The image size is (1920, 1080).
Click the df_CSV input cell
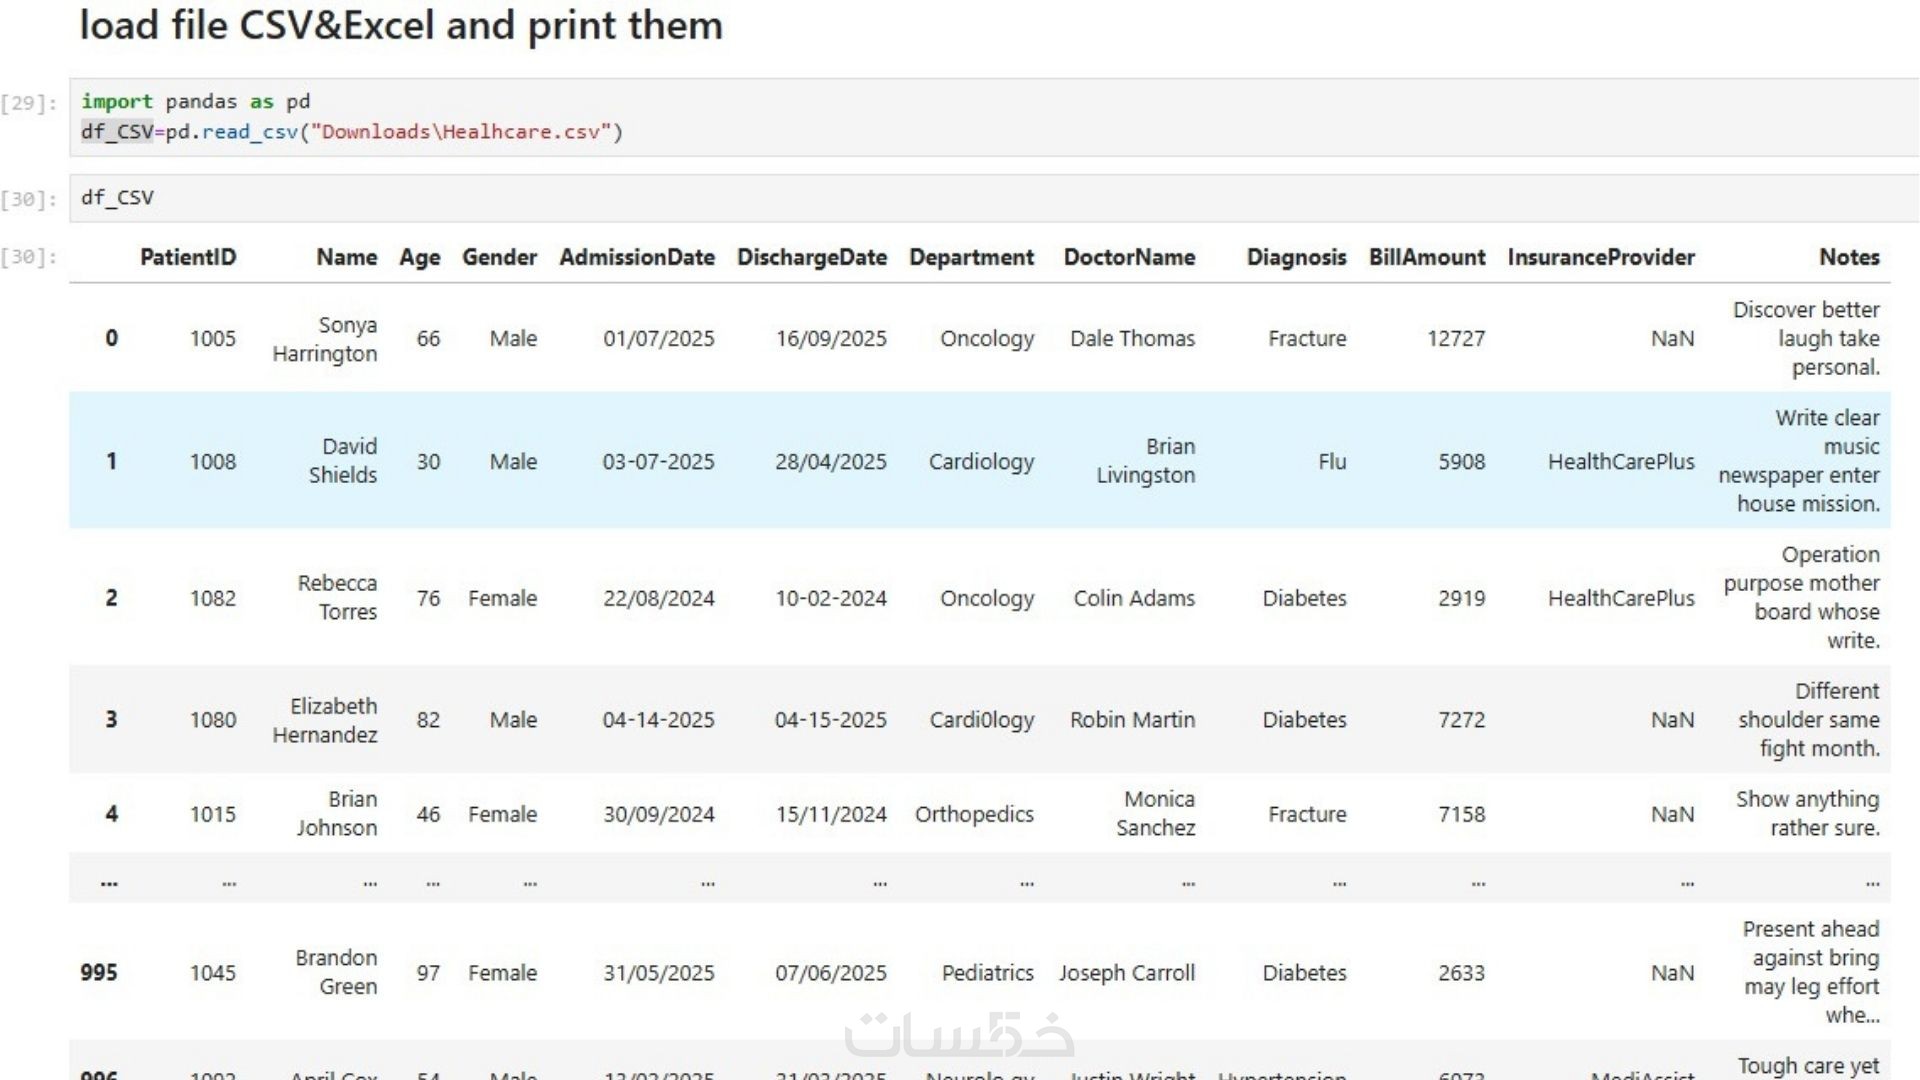[990, 198]
